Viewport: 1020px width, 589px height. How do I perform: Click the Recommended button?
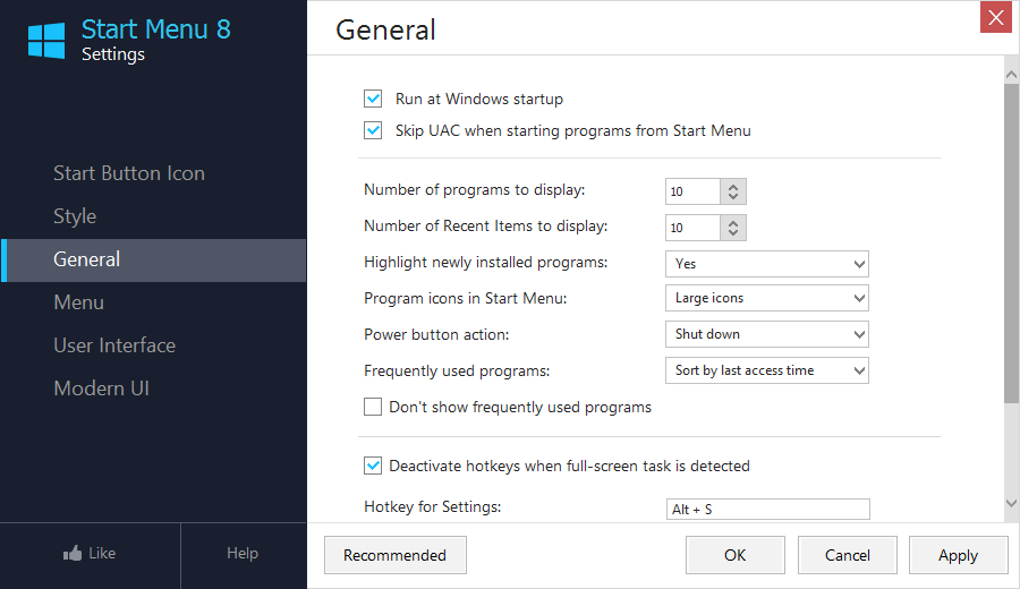(x=395, y=555)
